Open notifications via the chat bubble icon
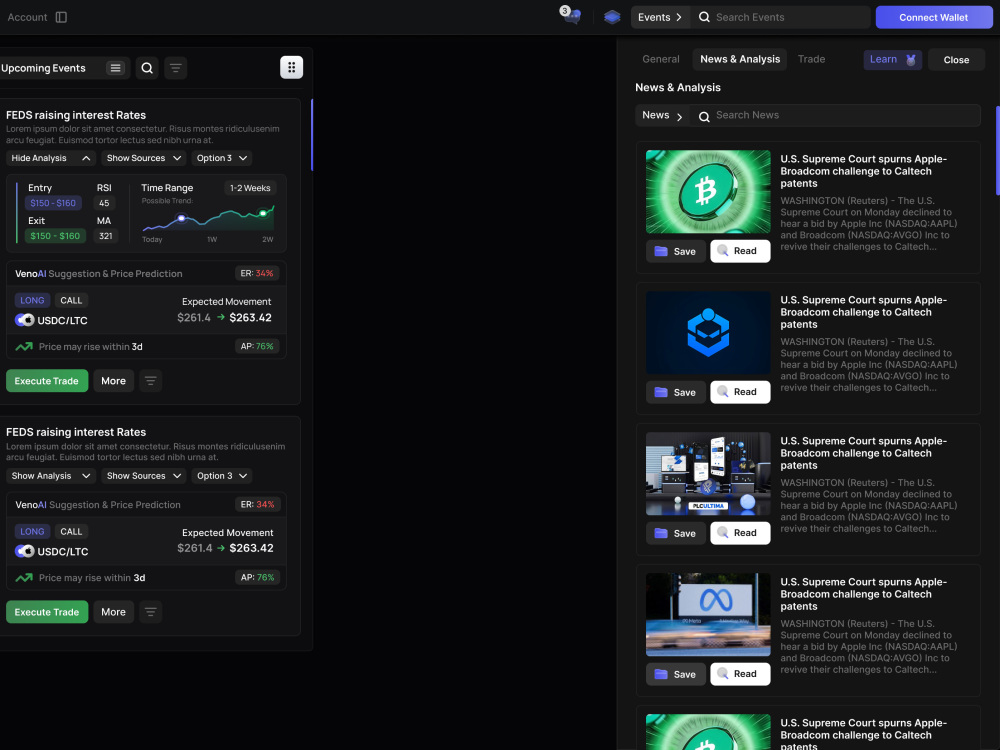This screenshot has height=750, width=1000. click(571, 17)
